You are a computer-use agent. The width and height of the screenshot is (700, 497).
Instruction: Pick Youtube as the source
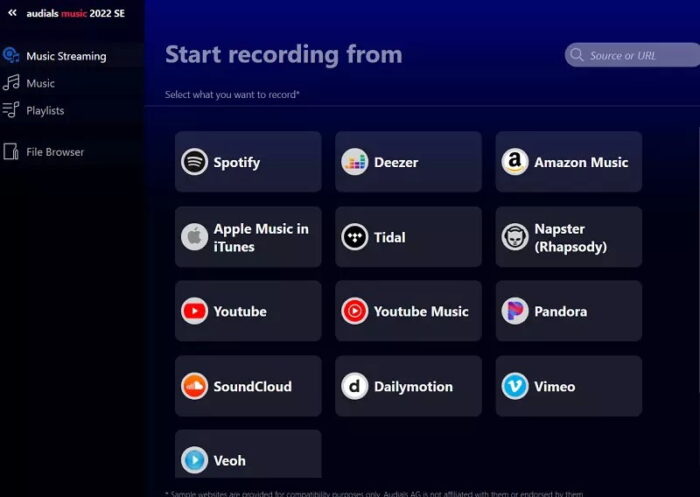(248, 311)
